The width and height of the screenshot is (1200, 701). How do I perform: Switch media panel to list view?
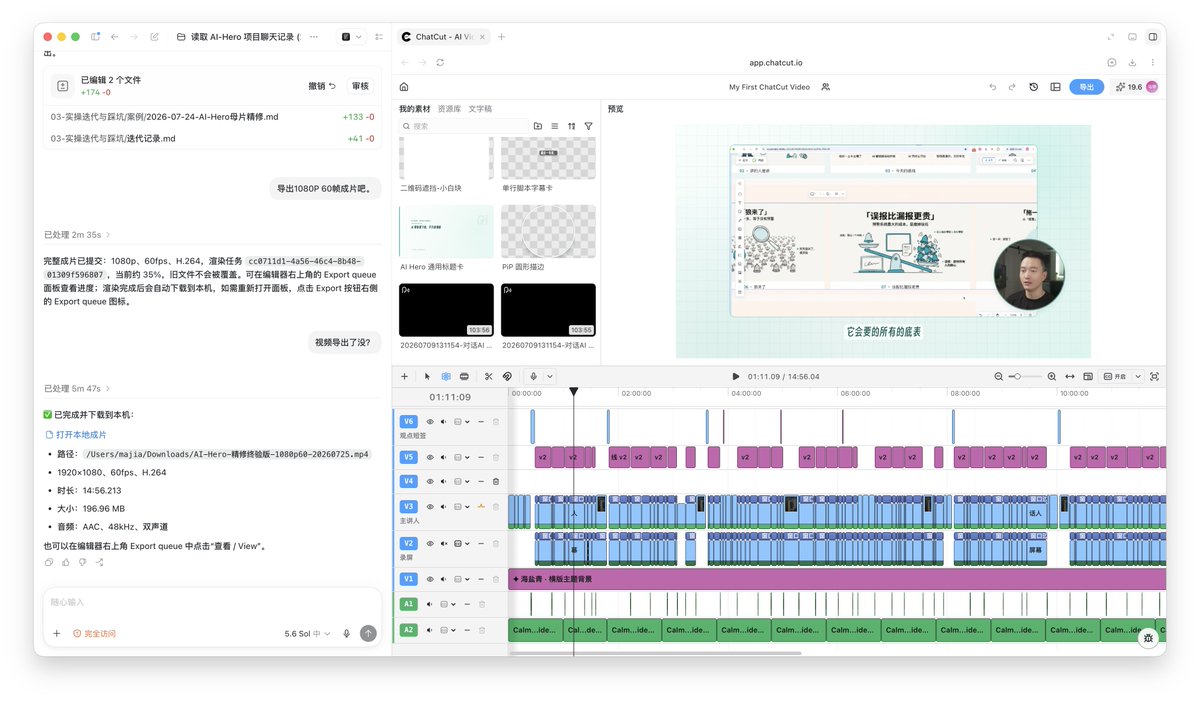pos(554,126)
